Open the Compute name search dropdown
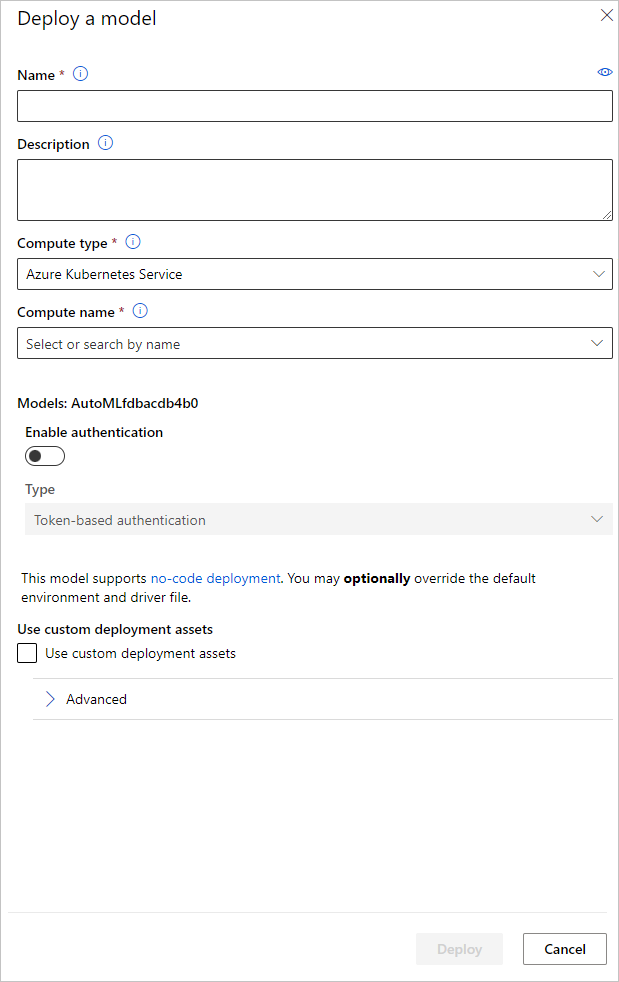 314,343
